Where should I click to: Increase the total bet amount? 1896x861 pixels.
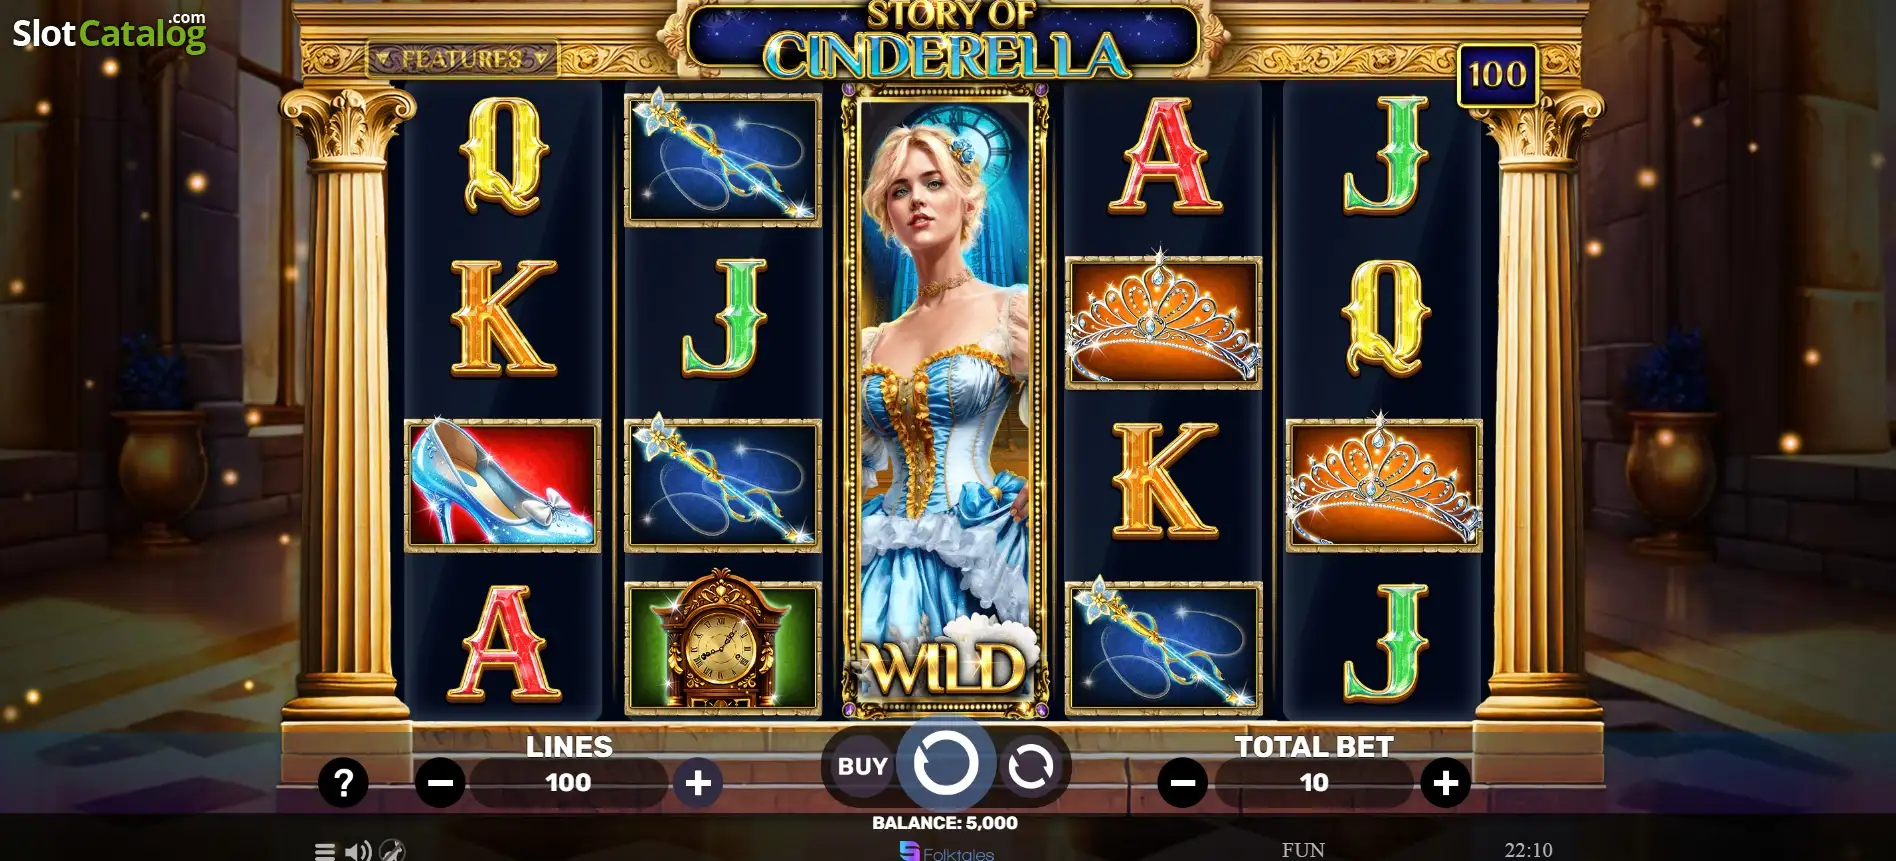(x=1445, y=783)
